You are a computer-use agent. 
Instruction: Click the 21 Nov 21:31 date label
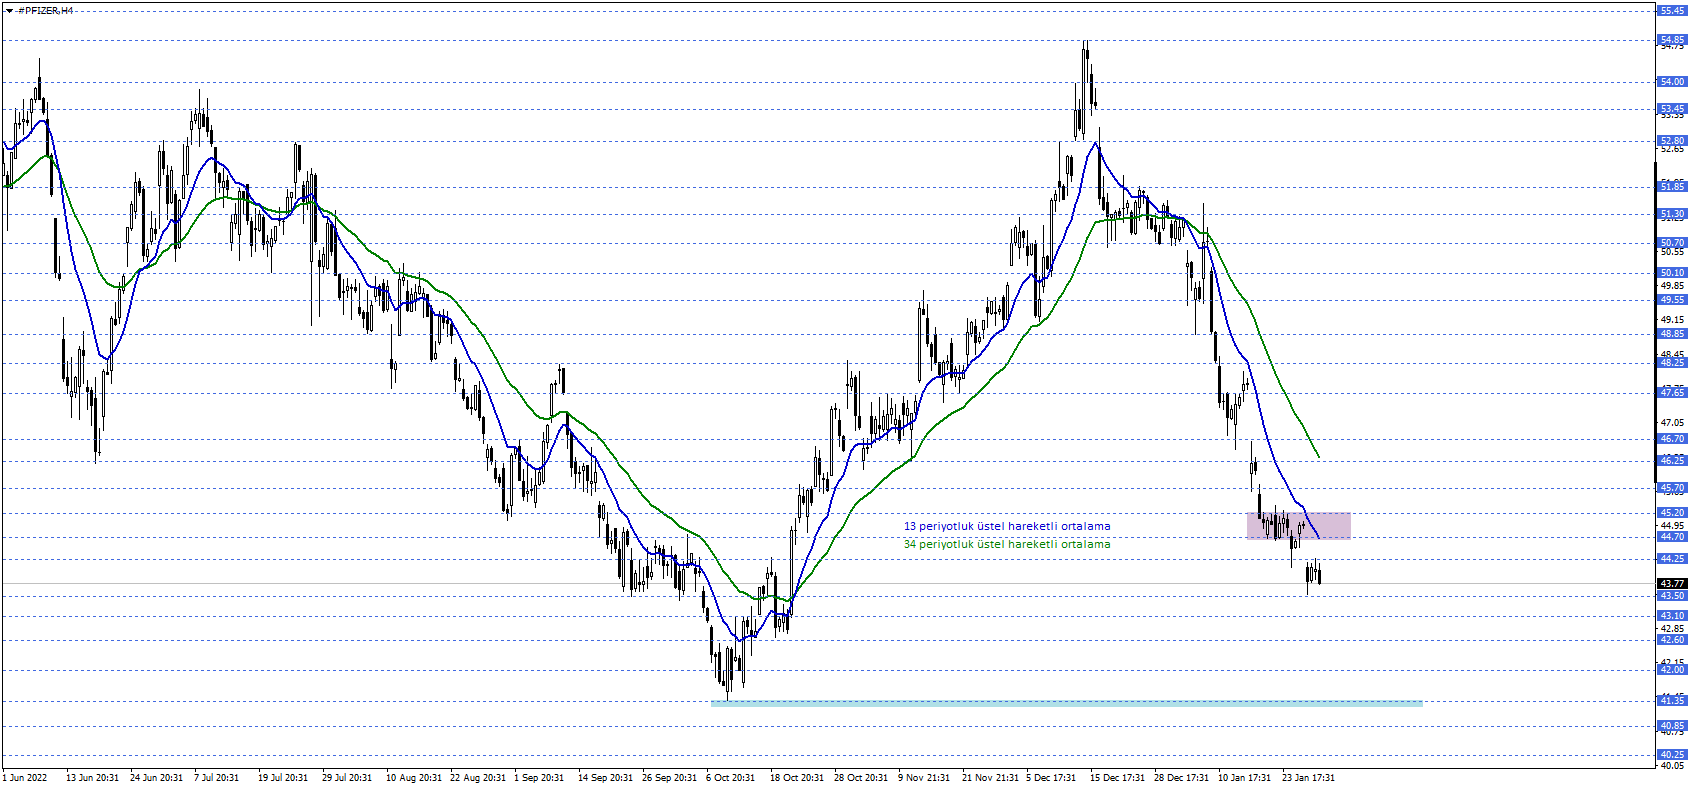tap(990, 778)
